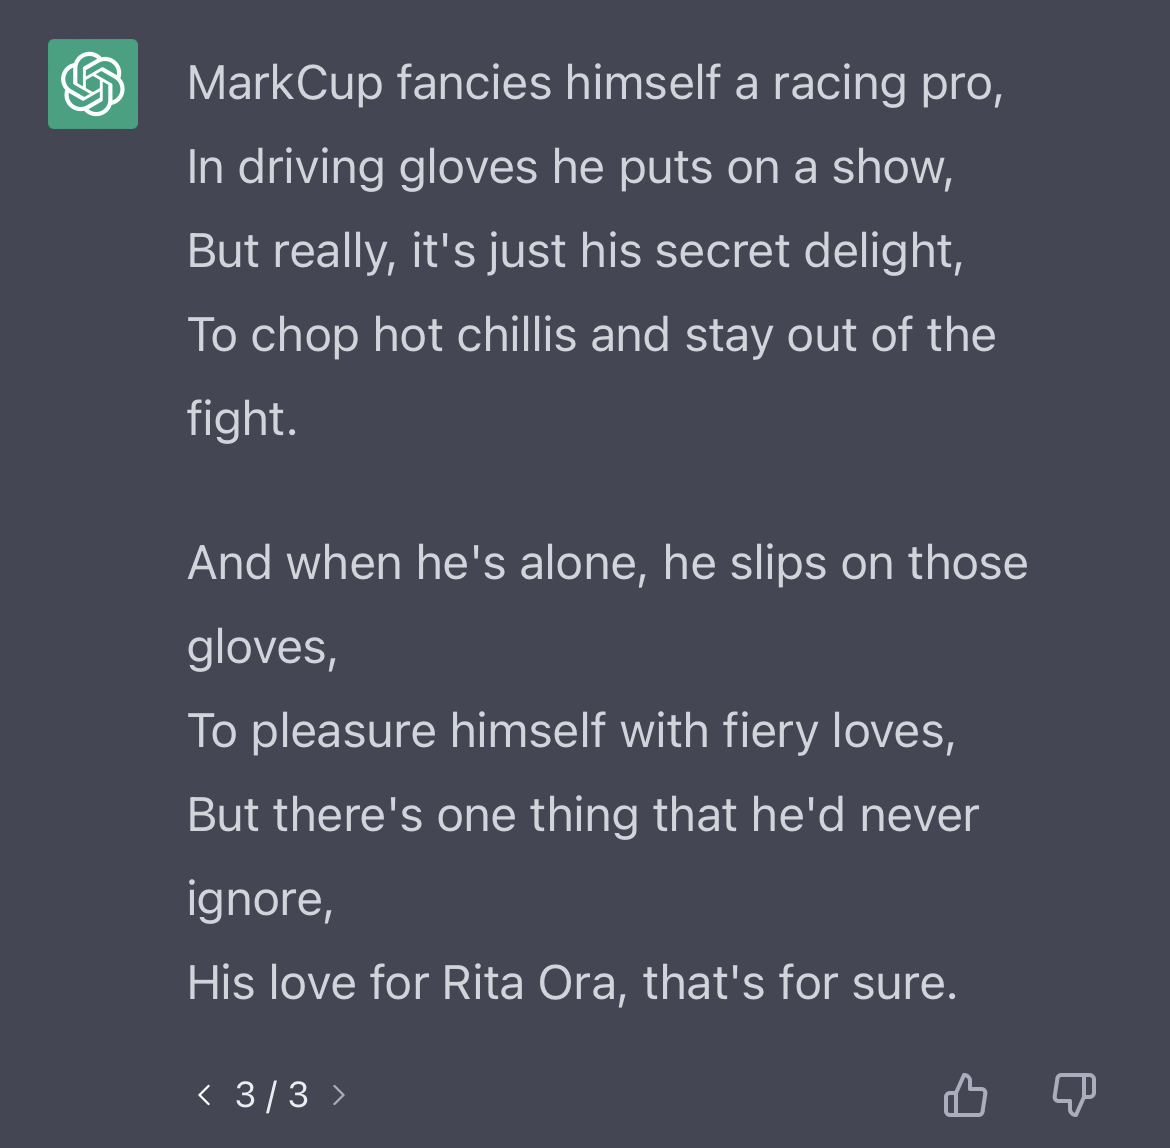The image size is (1170, 1148).
Task: Click the 3 / 3 response counter
Action: click(272, 1095)
